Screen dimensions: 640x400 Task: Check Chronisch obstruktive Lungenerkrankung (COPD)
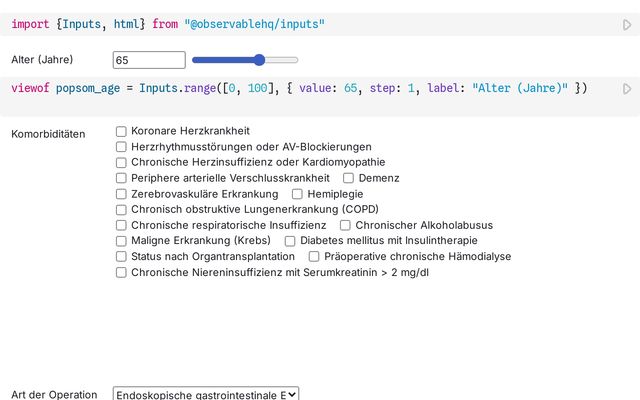121,210
